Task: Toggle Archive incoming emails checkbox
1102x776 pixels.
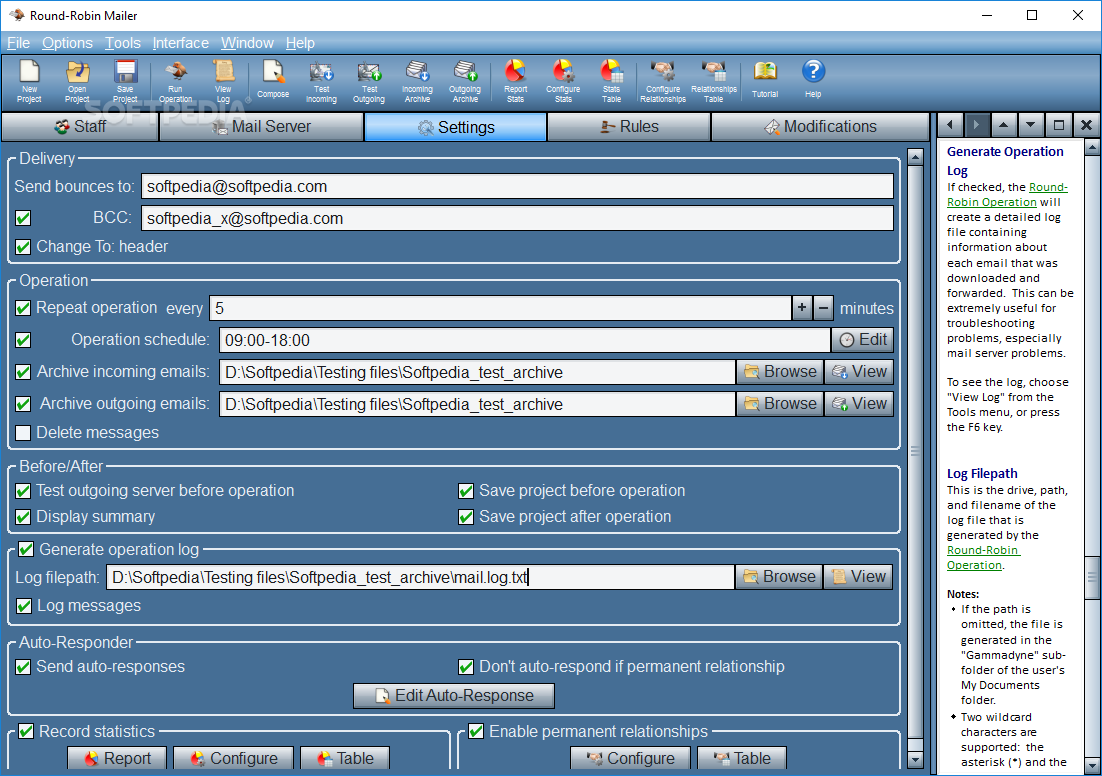Action: (23, 372)
